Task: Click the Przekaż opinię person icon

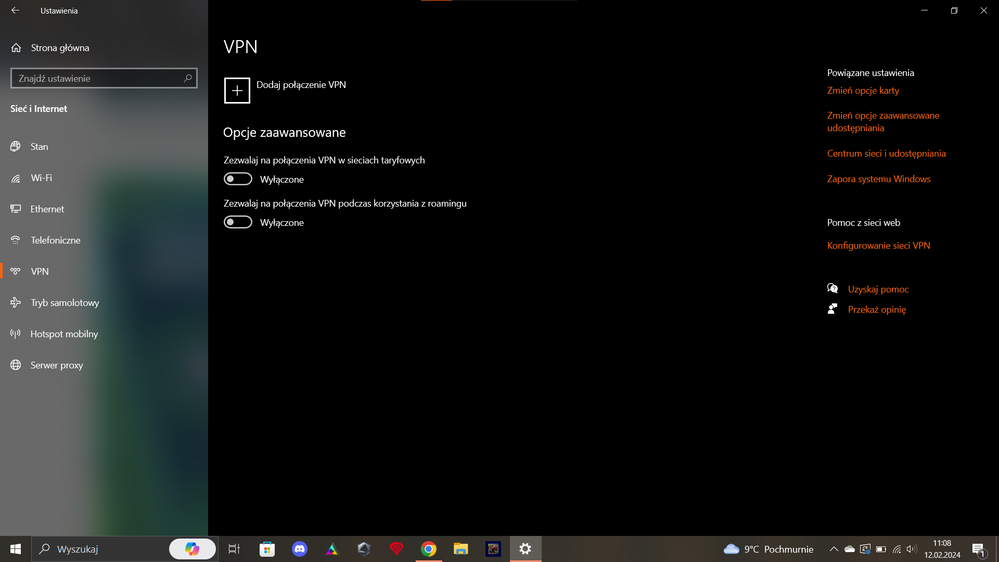Action: tap(833, 309)
